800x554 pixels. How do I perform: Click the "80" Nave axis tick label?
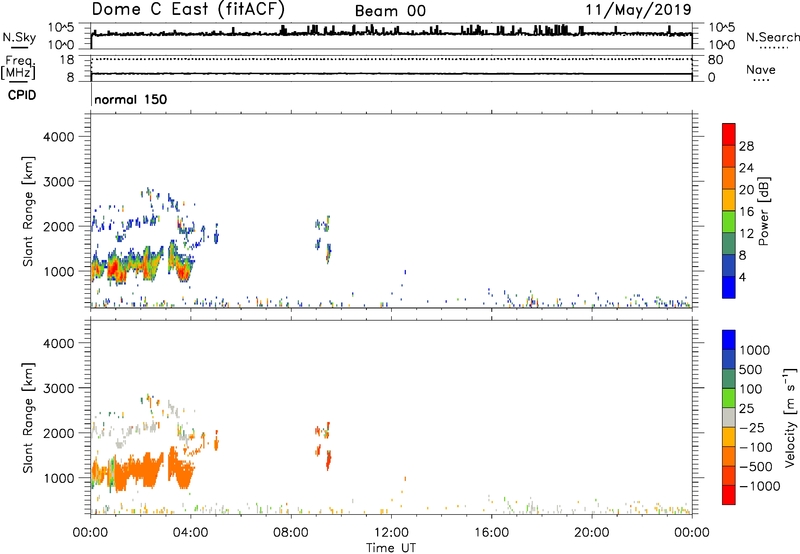coord(715,60)
